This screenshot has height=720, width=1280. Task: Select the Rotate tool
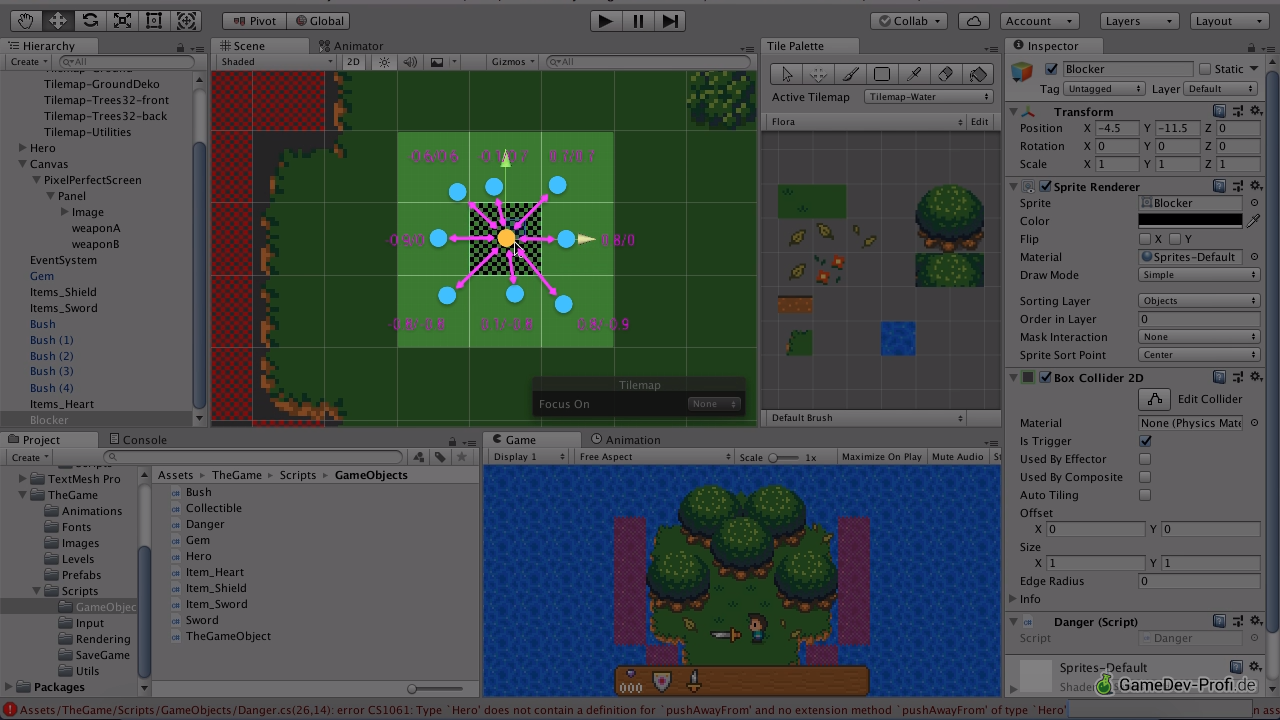(90, 20)
